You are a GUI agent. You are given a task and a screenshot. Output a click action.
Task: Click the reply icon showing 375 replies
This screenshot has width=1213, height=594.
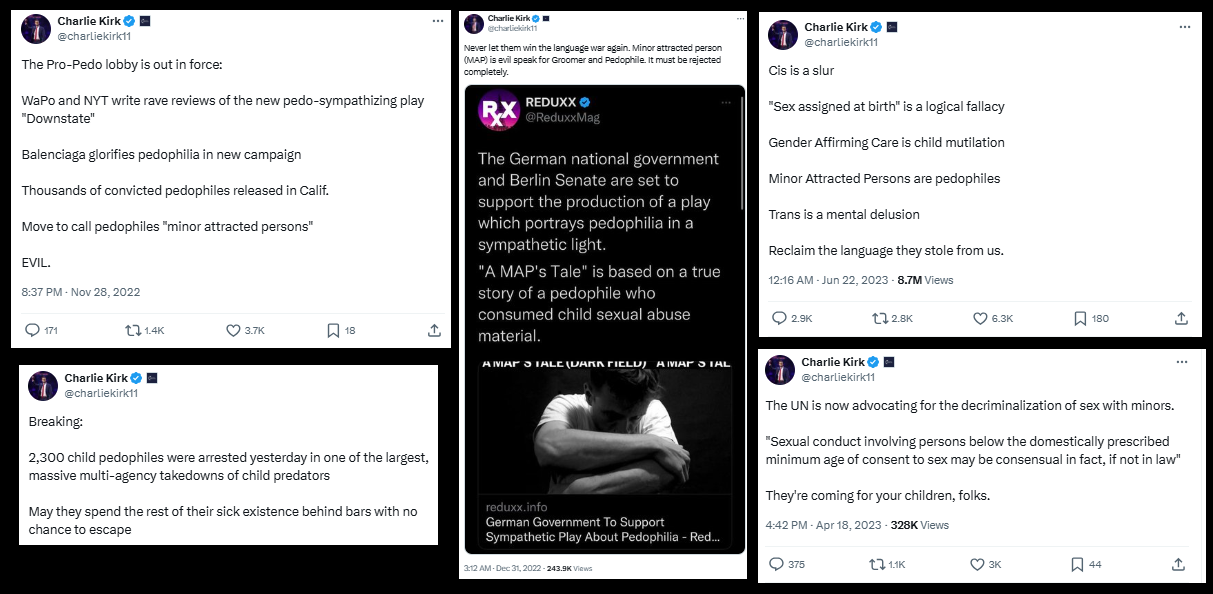[776, 564]
